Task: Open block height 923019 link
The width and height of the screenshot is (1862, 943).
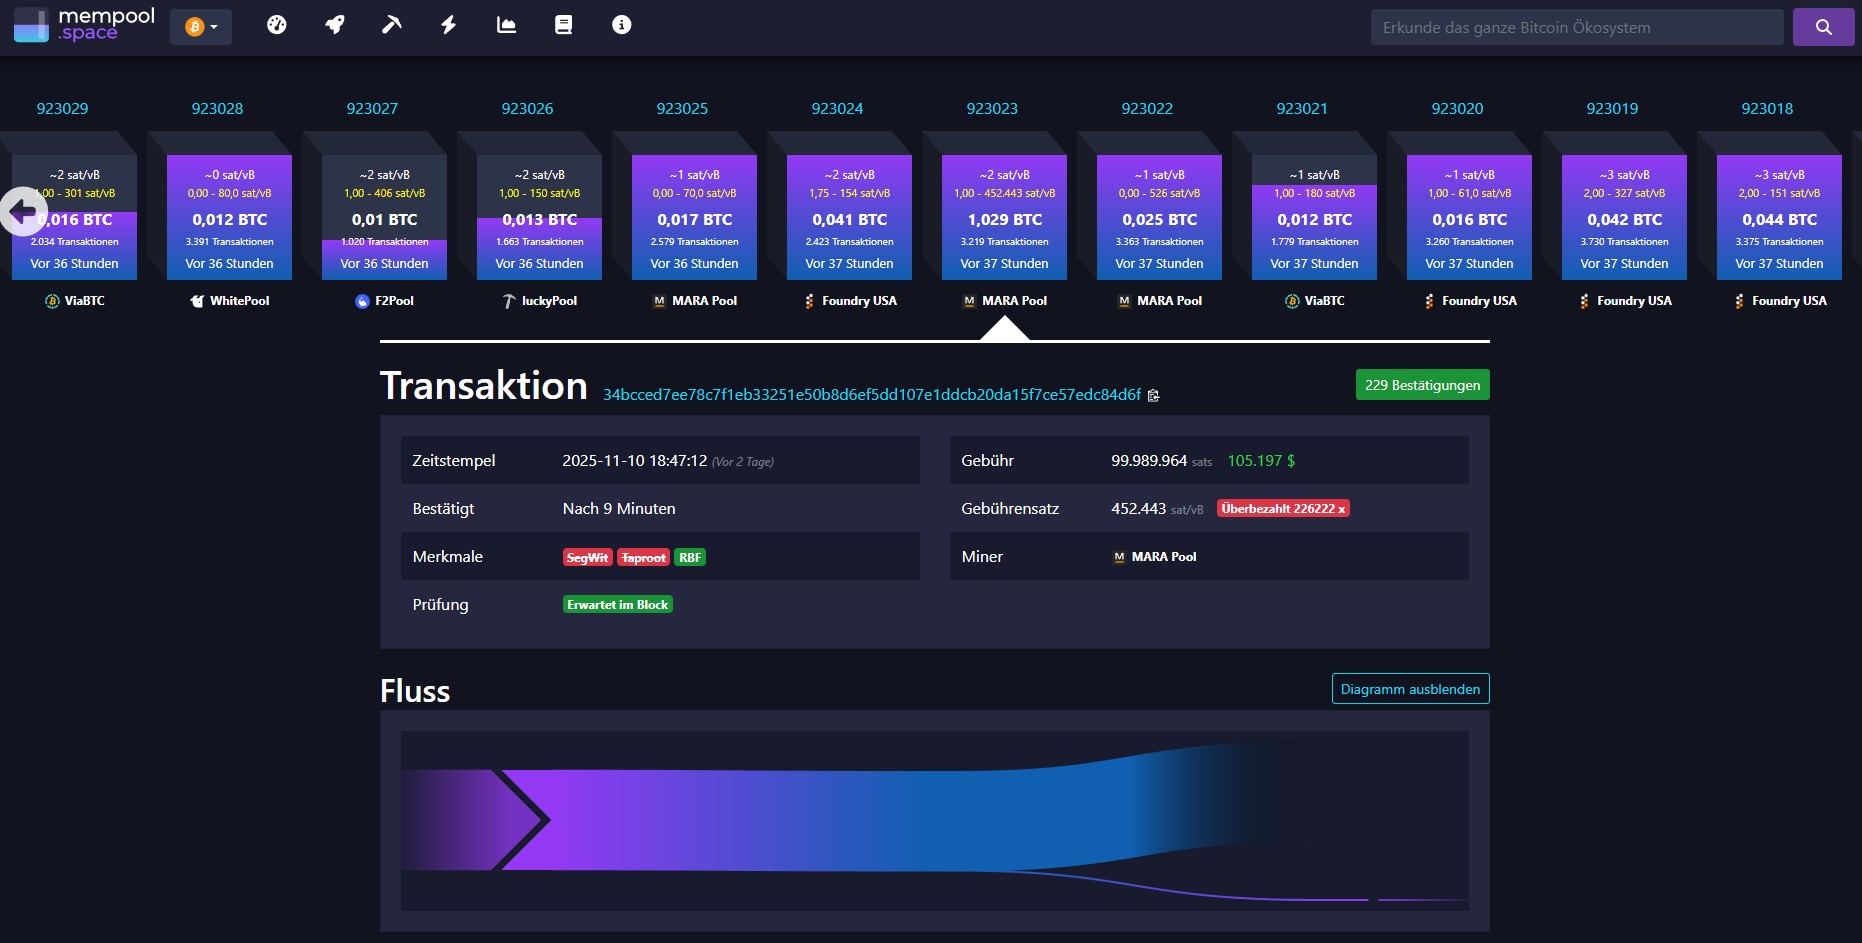Action: click(x=1612, y=108)
